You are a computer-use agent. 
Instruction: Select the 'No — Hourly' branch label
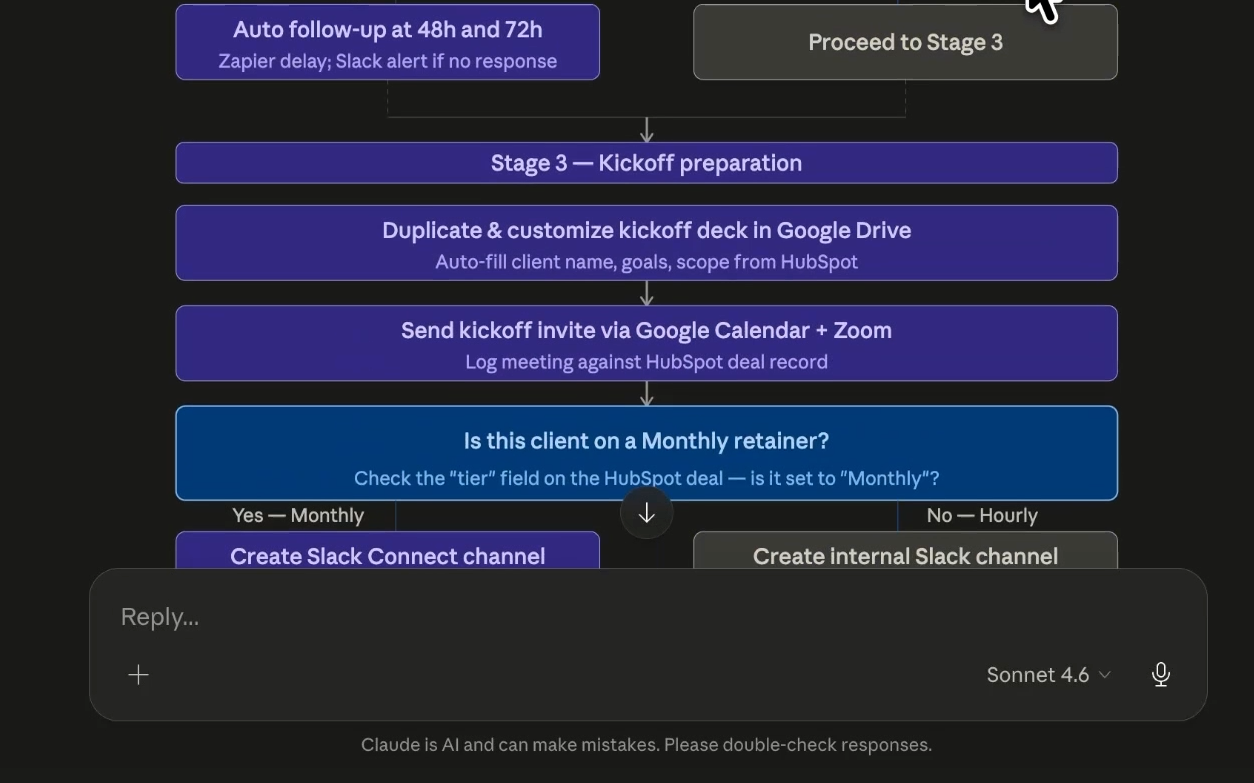981,515
